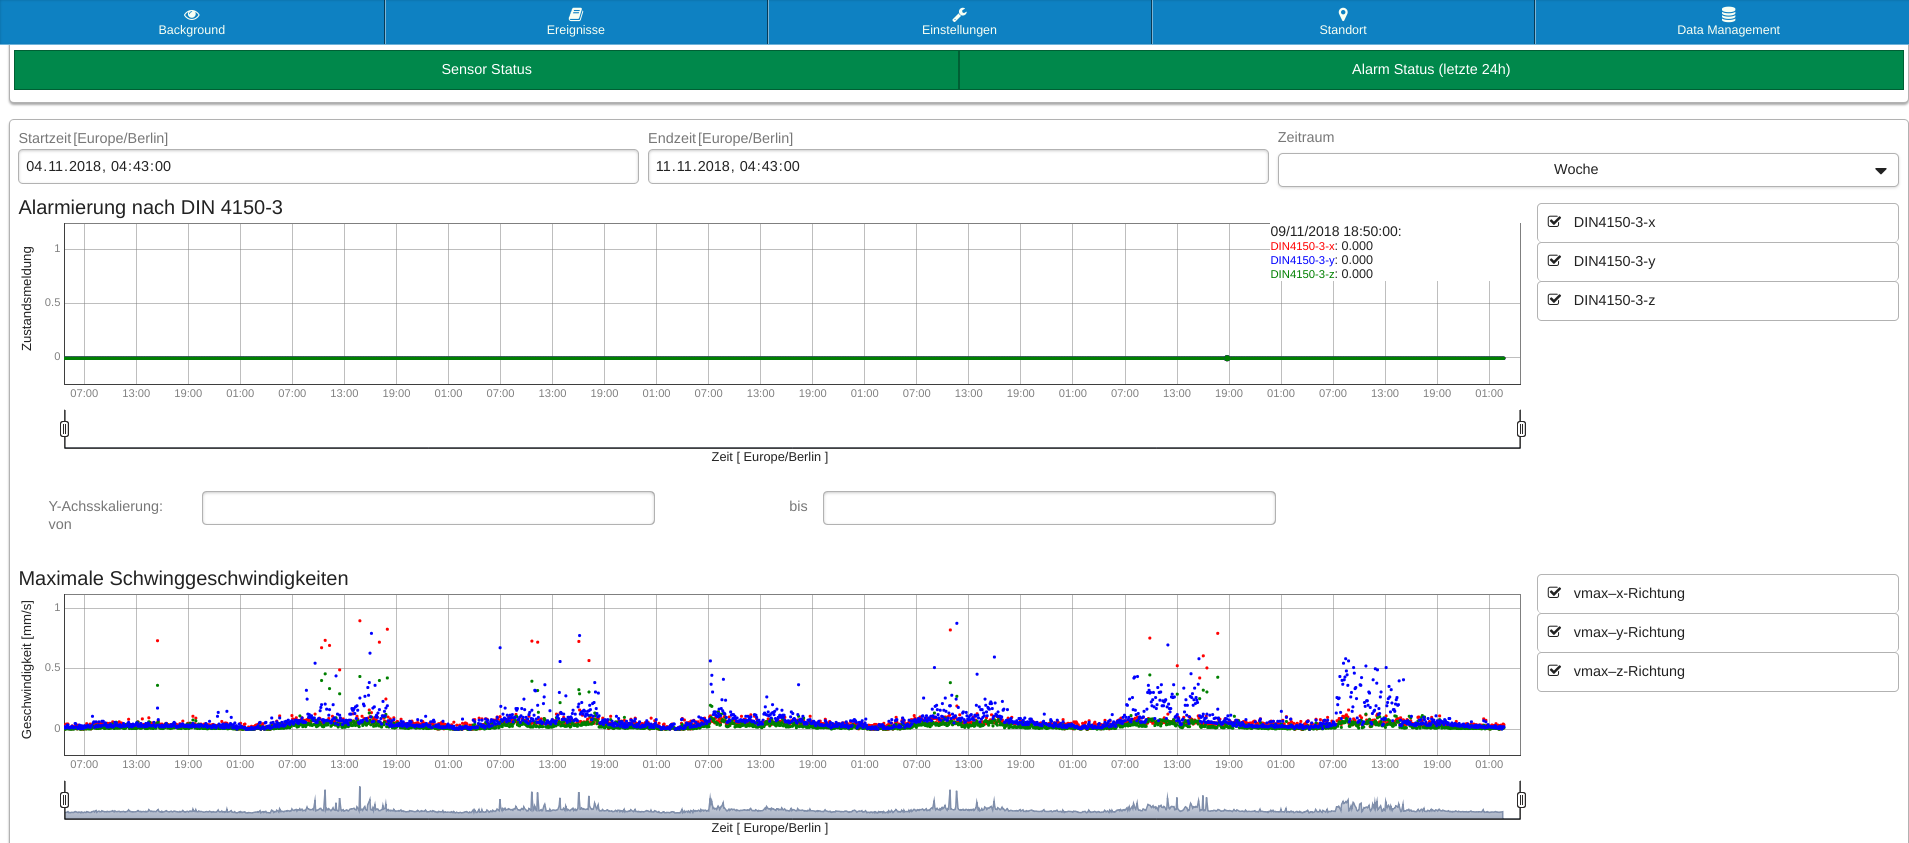Click the Y-Achsskalierung von input field
The height and width of the screenshot is (843, 1909).
(x=428, y=508)
